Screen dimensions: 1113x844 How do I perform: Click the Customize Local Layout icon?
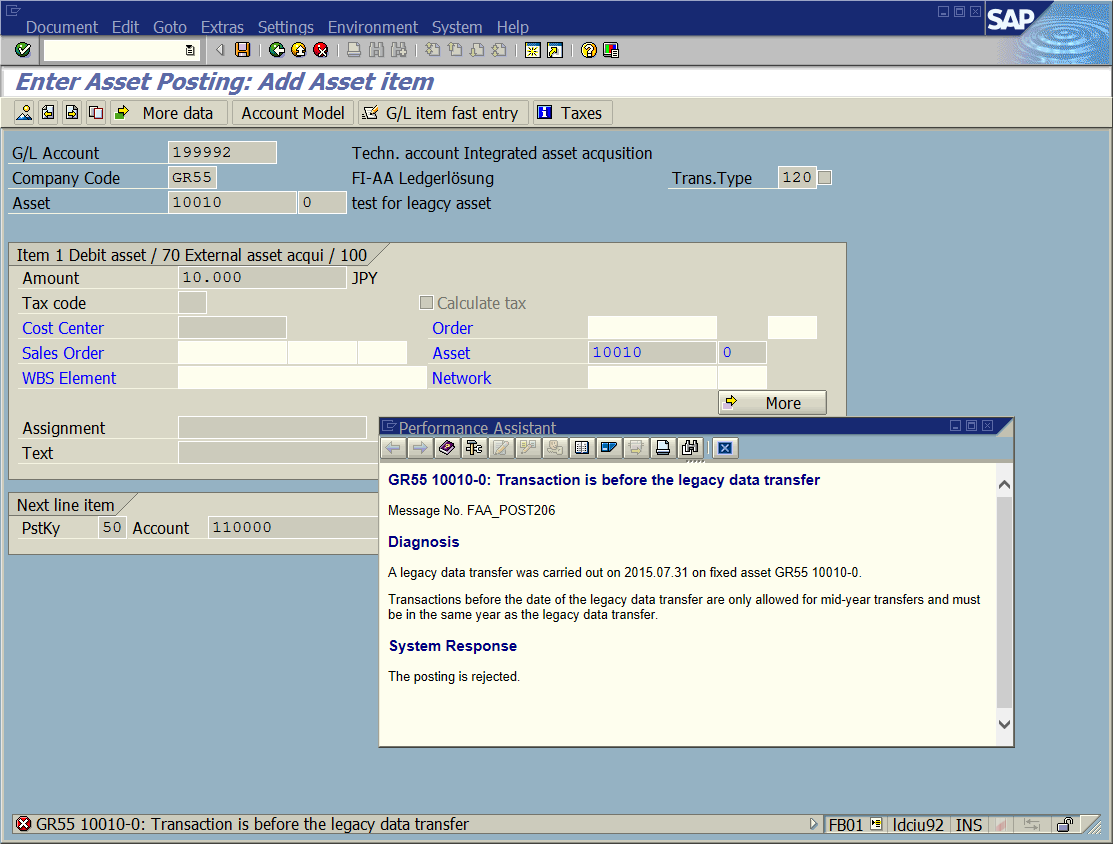click(x=610, y=50)
